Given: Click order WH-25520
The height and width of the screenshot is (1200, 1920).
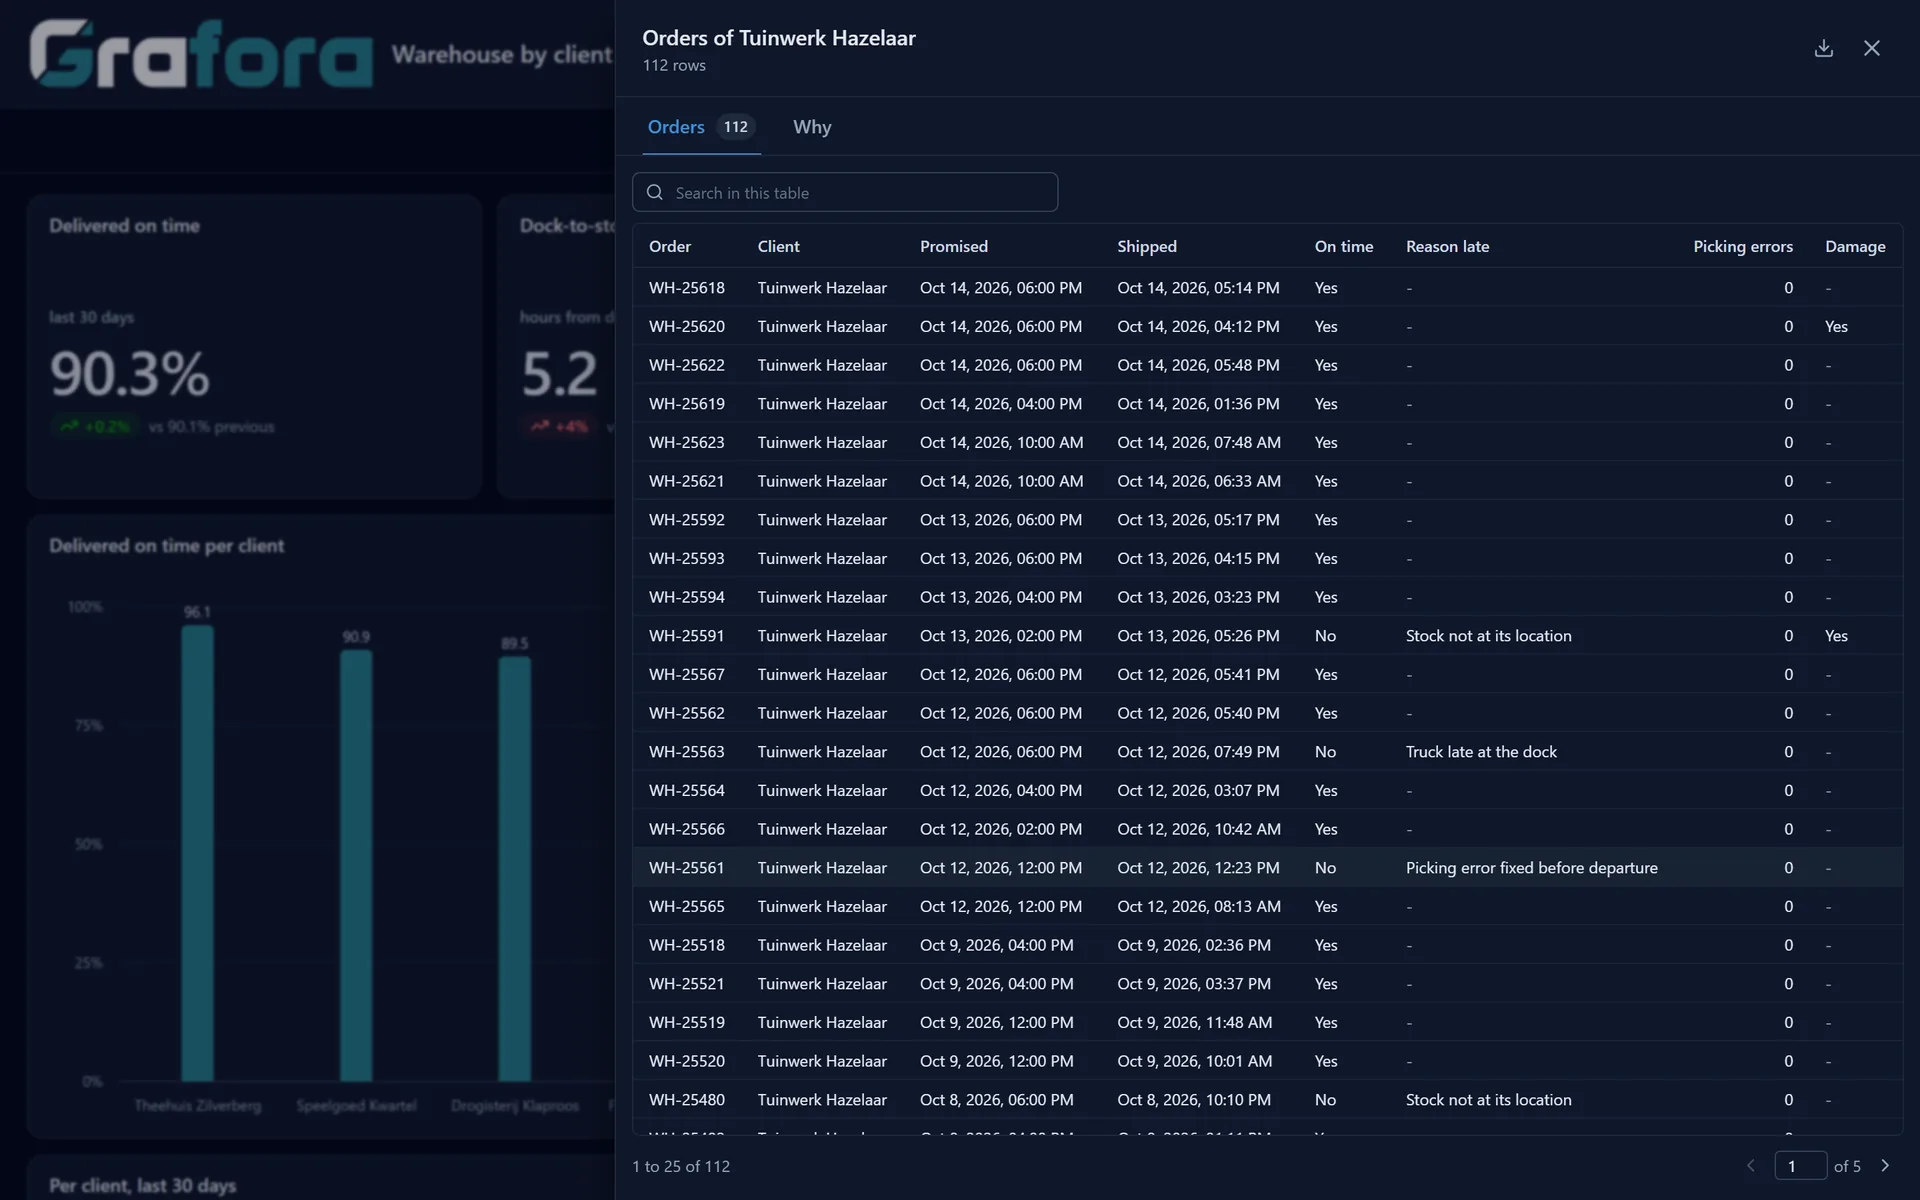Looking at the screenshot, I should (x=686, y=1061).
